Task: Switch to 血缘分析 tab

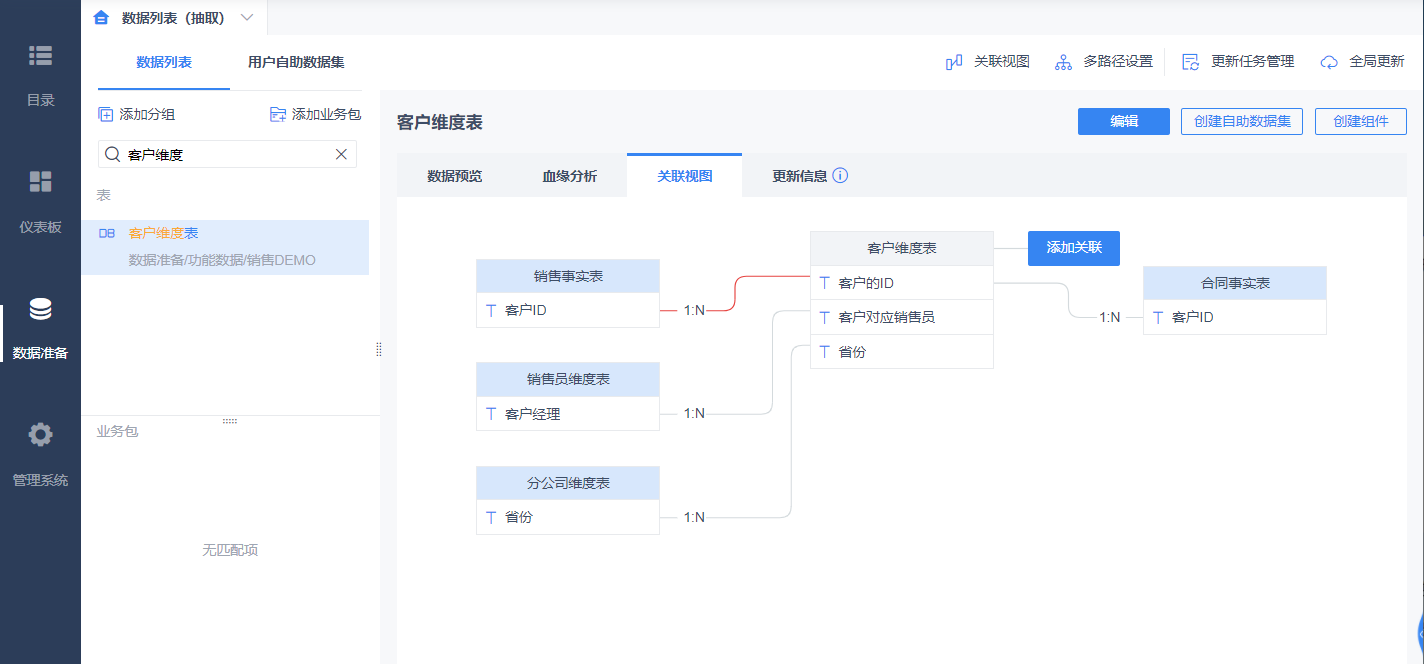Action: [569, 176]
